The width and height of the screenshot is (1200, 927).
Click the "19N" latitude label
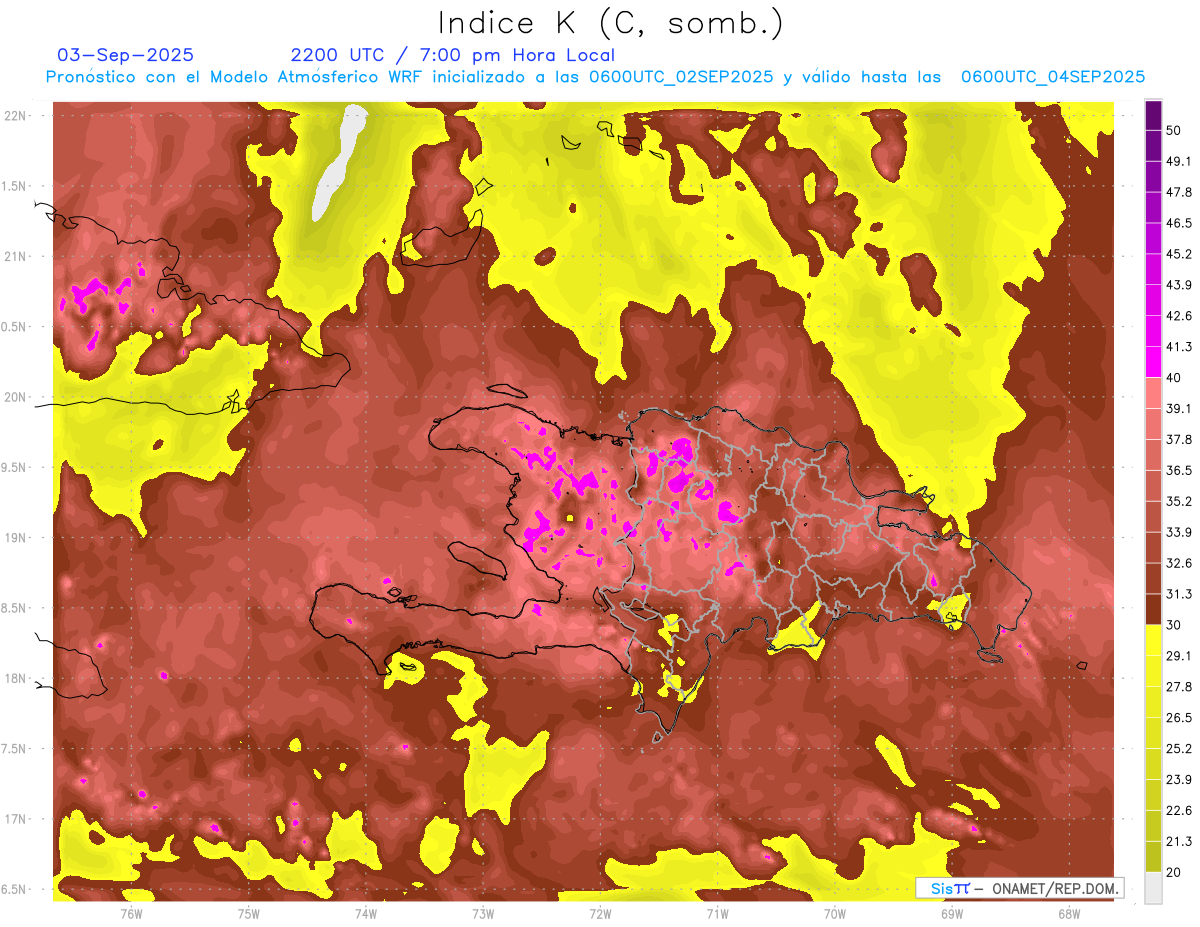pos(15,537)
